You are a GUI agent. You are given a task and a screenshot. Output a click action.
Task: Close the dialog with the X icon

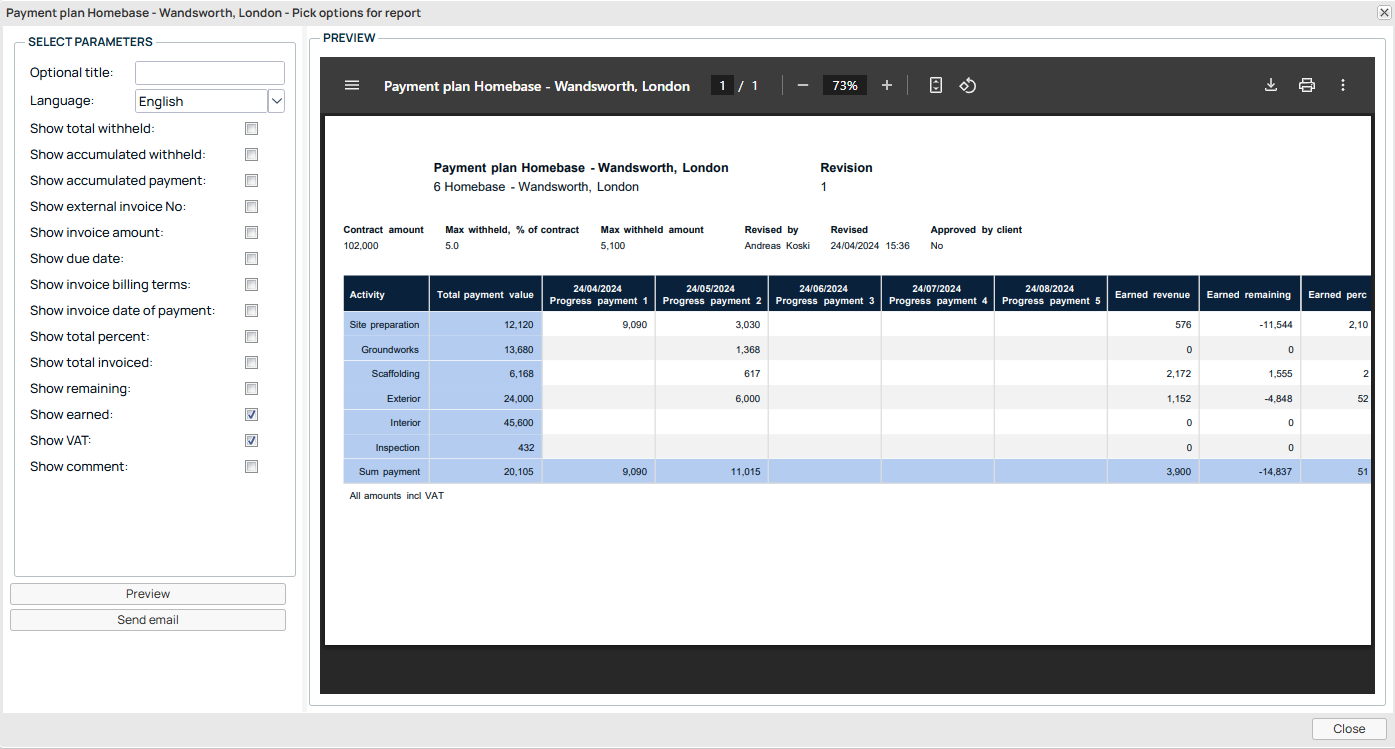pos(1384,12)
